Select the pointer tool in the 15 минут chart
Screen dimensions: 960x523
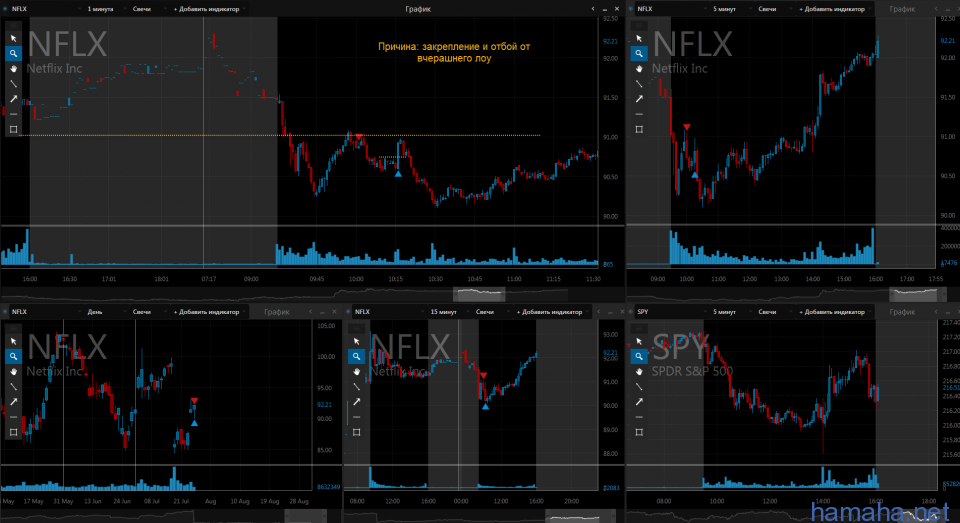pyautogui.click(x=356, y=341)
